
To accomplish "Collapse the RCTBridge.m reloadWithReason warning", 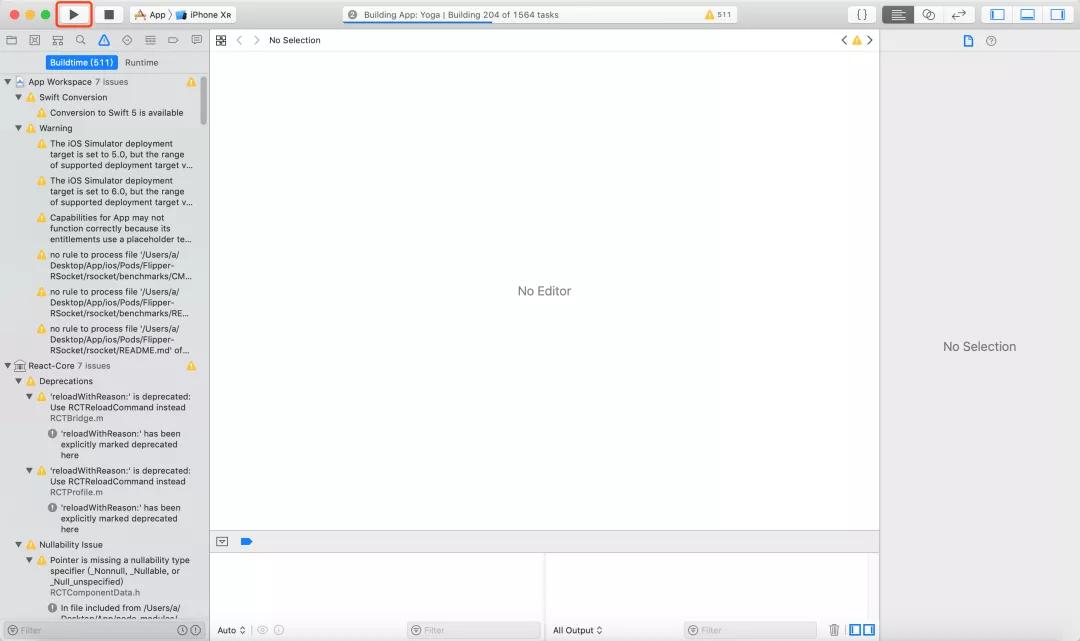I will click(x=30, y=397).
